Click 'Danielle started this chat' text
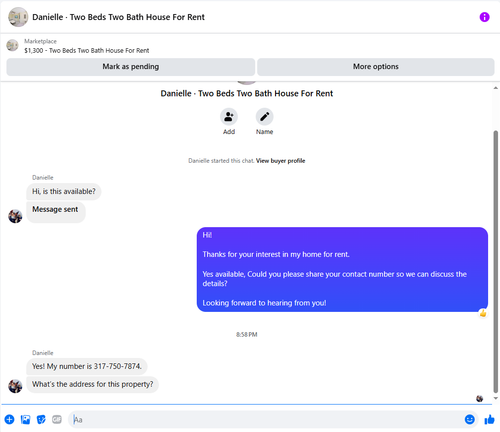 (x=221, y=161)
